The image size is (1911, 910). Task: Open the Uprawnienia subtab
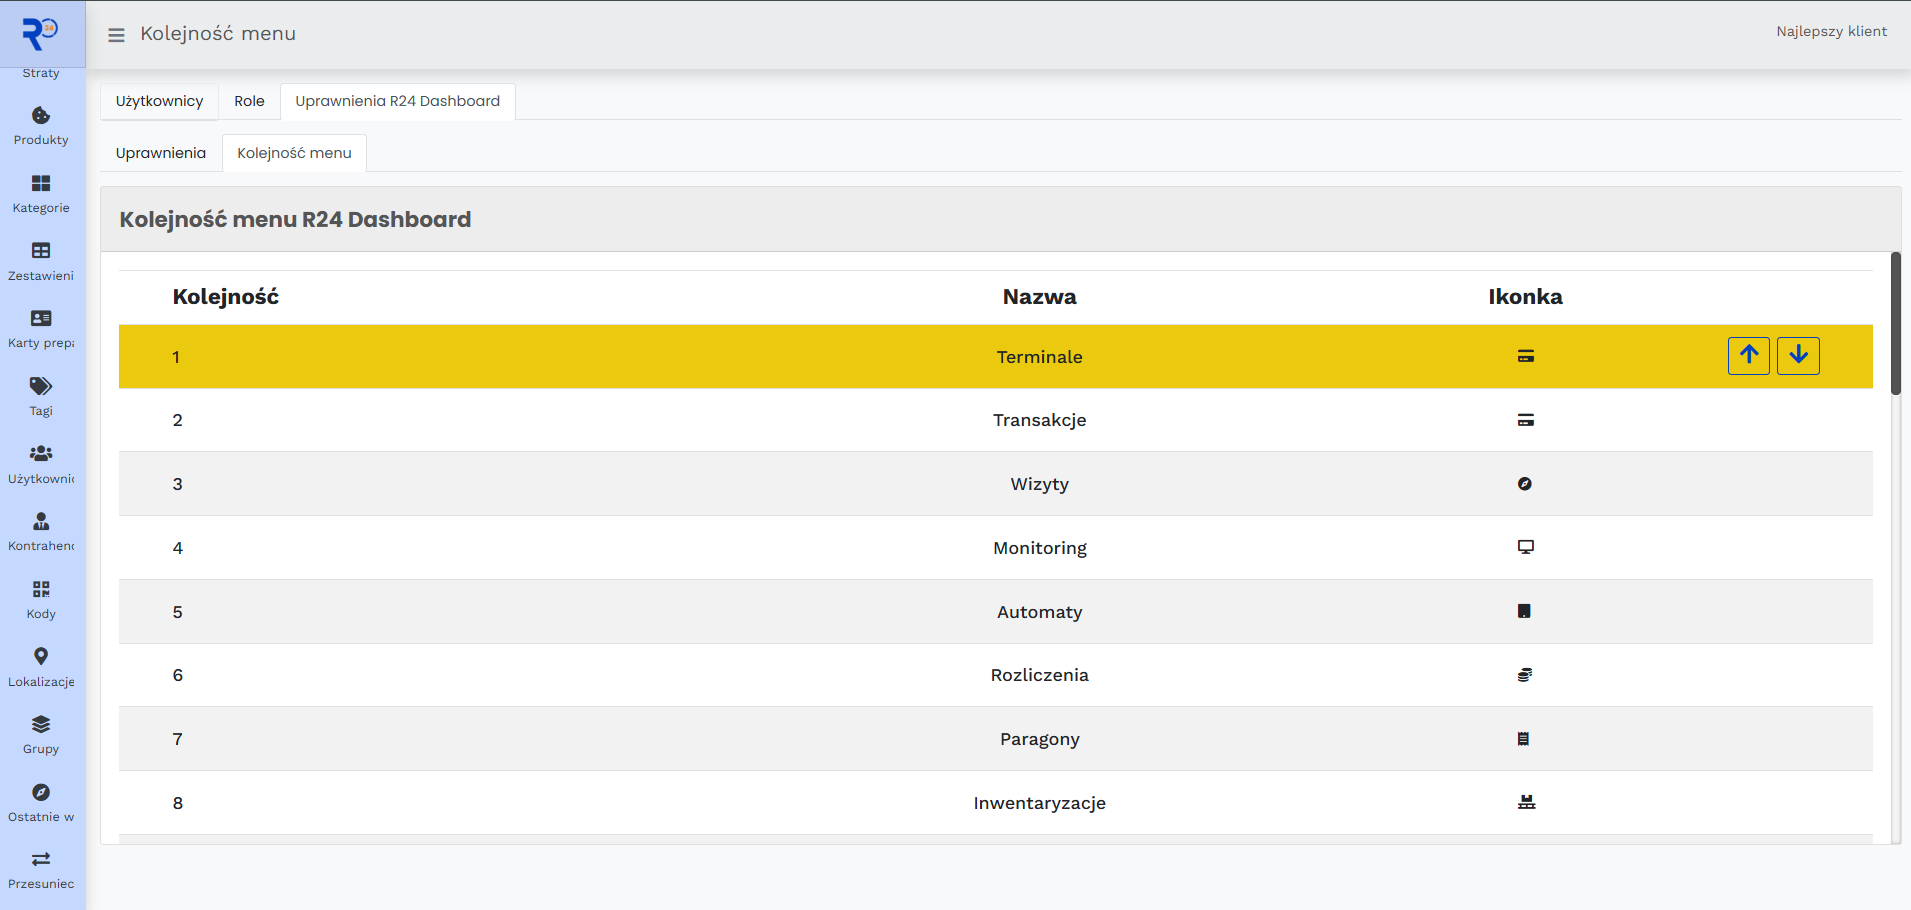click(x=160, y=152)
